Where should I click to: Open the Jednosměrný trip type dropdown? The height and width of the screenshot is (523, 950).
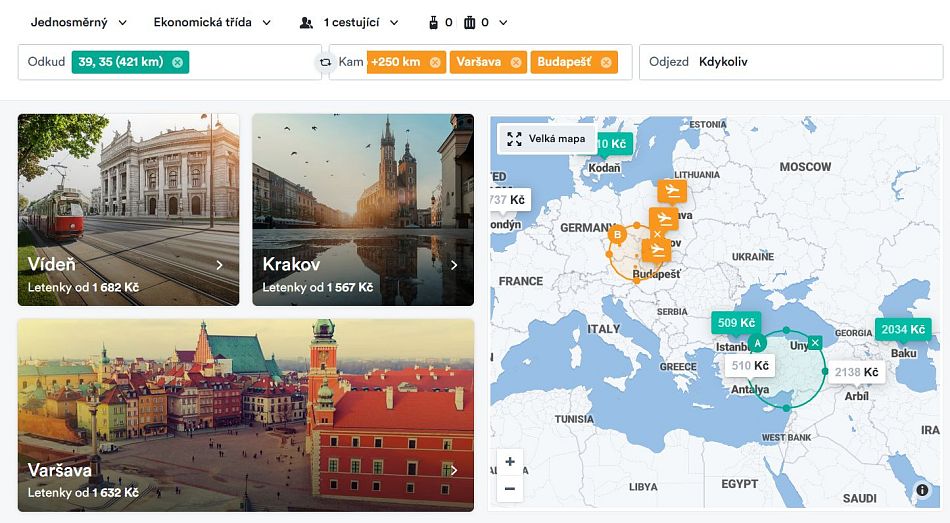pyautogui.click(x=79, y=22)
